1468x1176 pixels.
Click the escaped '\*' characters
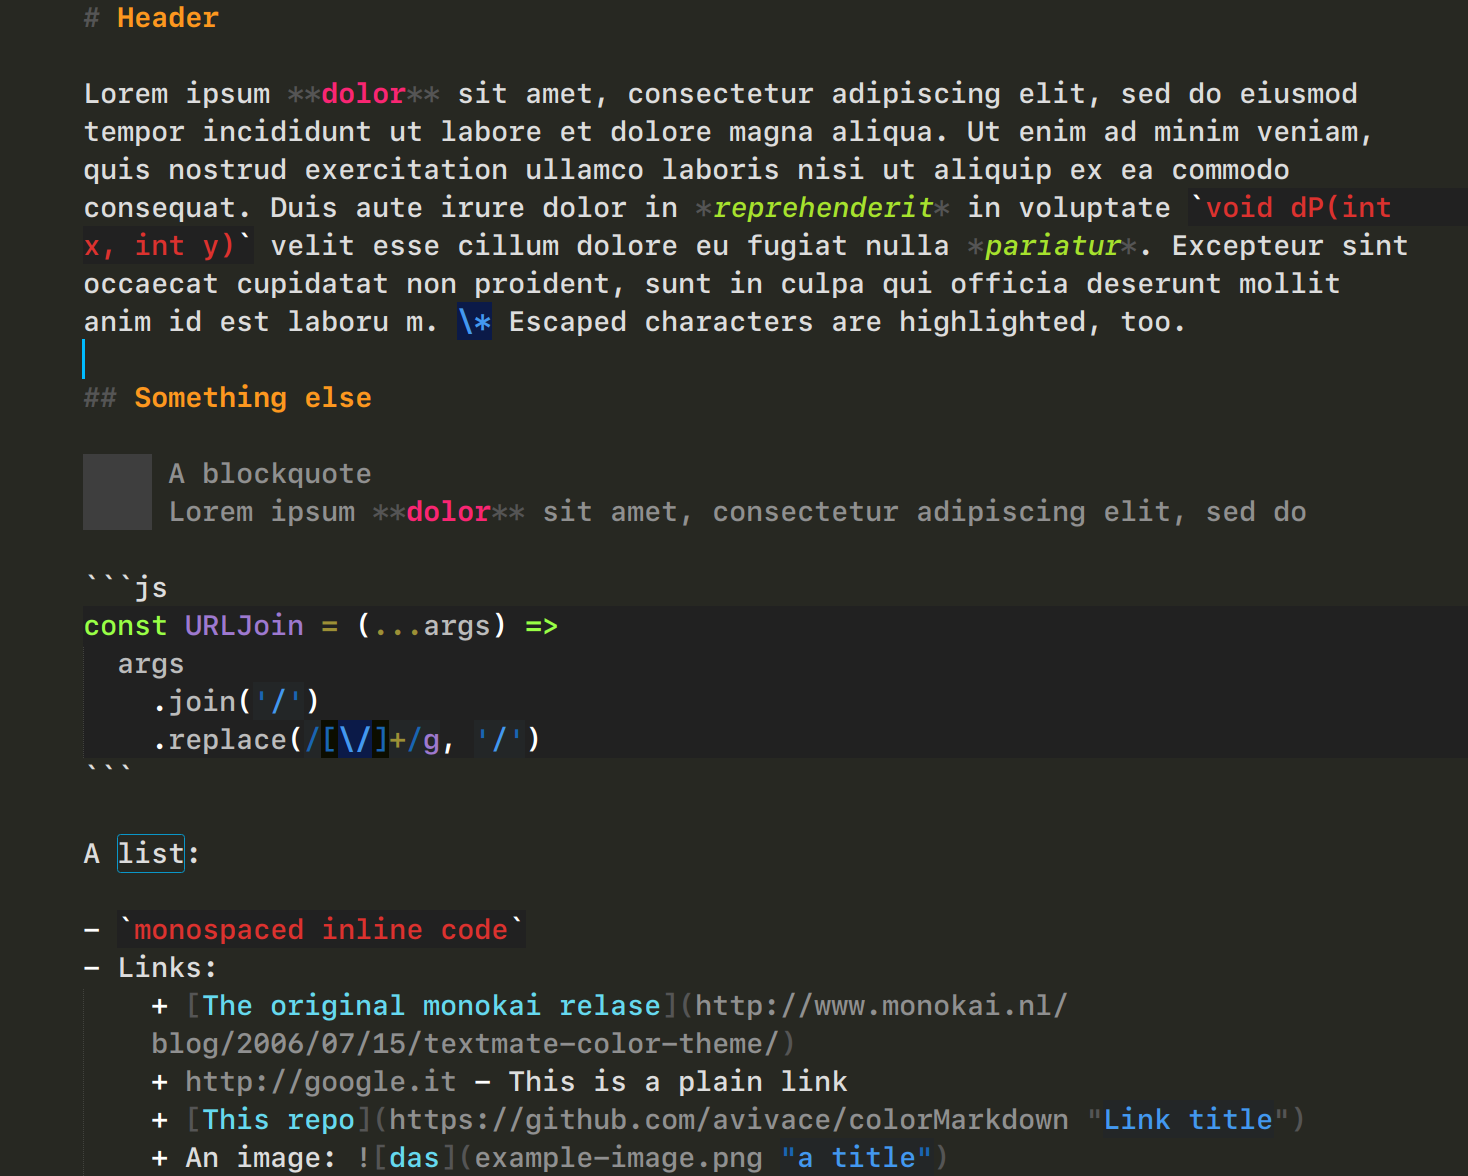[x=474, y=322]
